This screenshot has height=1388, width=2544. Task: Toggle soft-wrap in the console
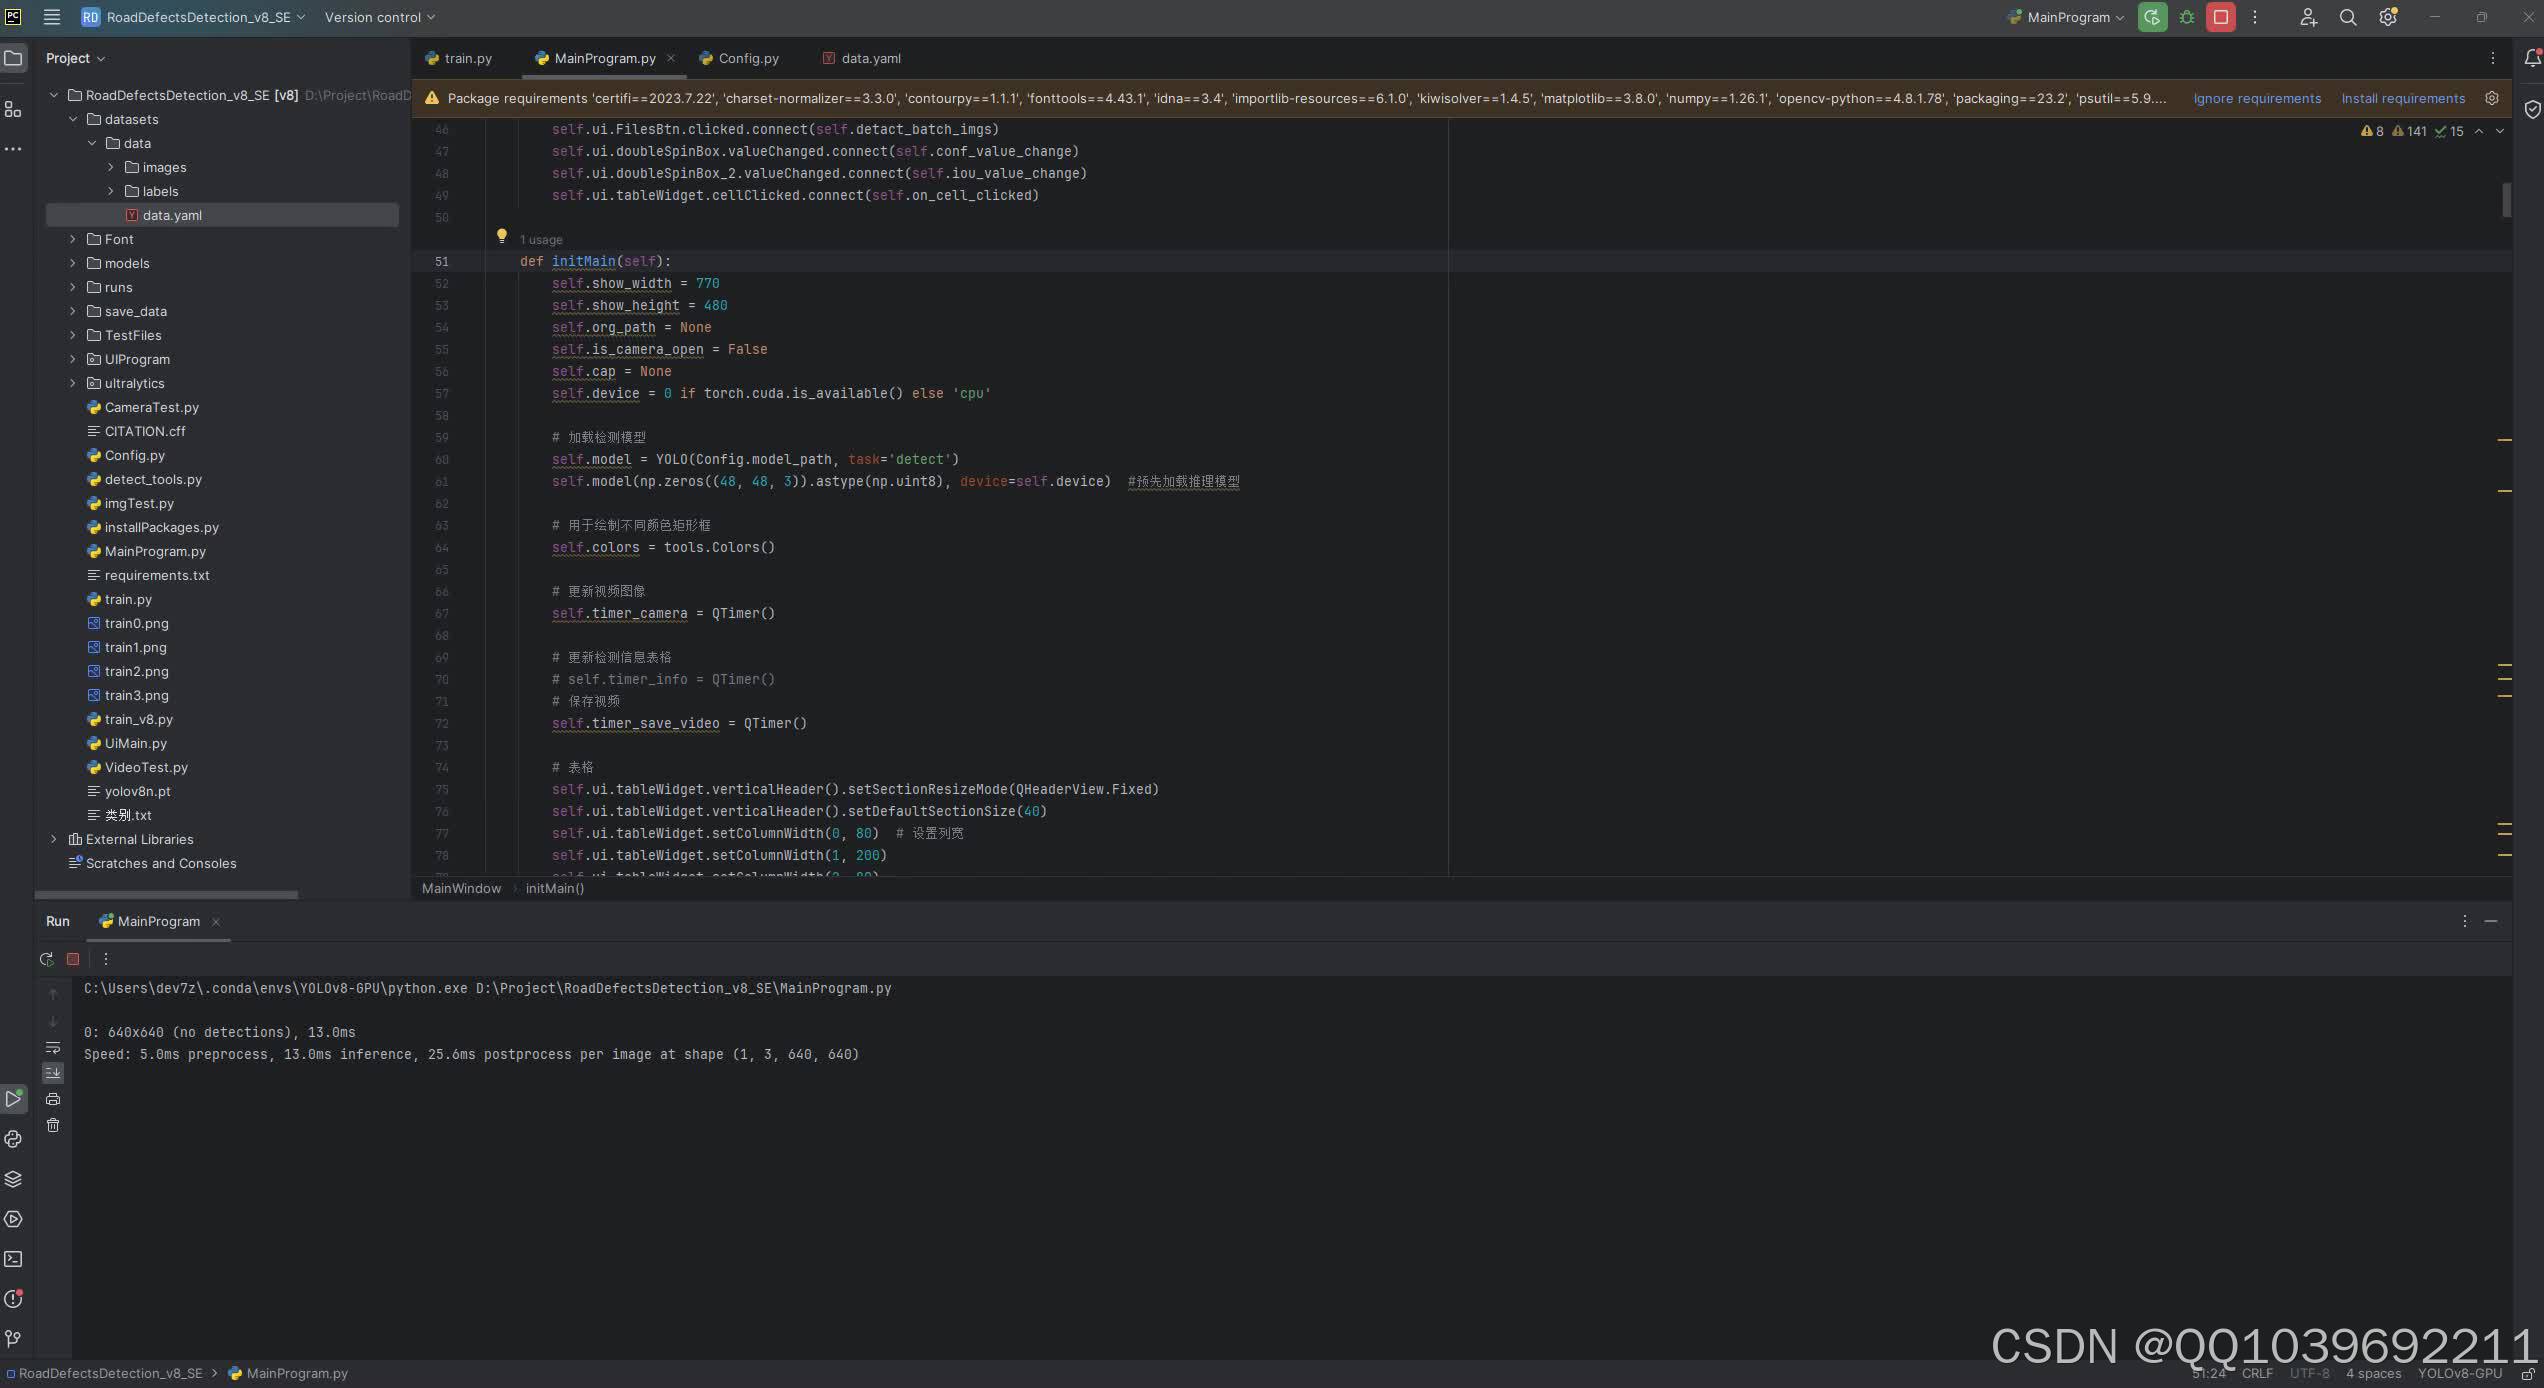click(x=53, y=1047)
